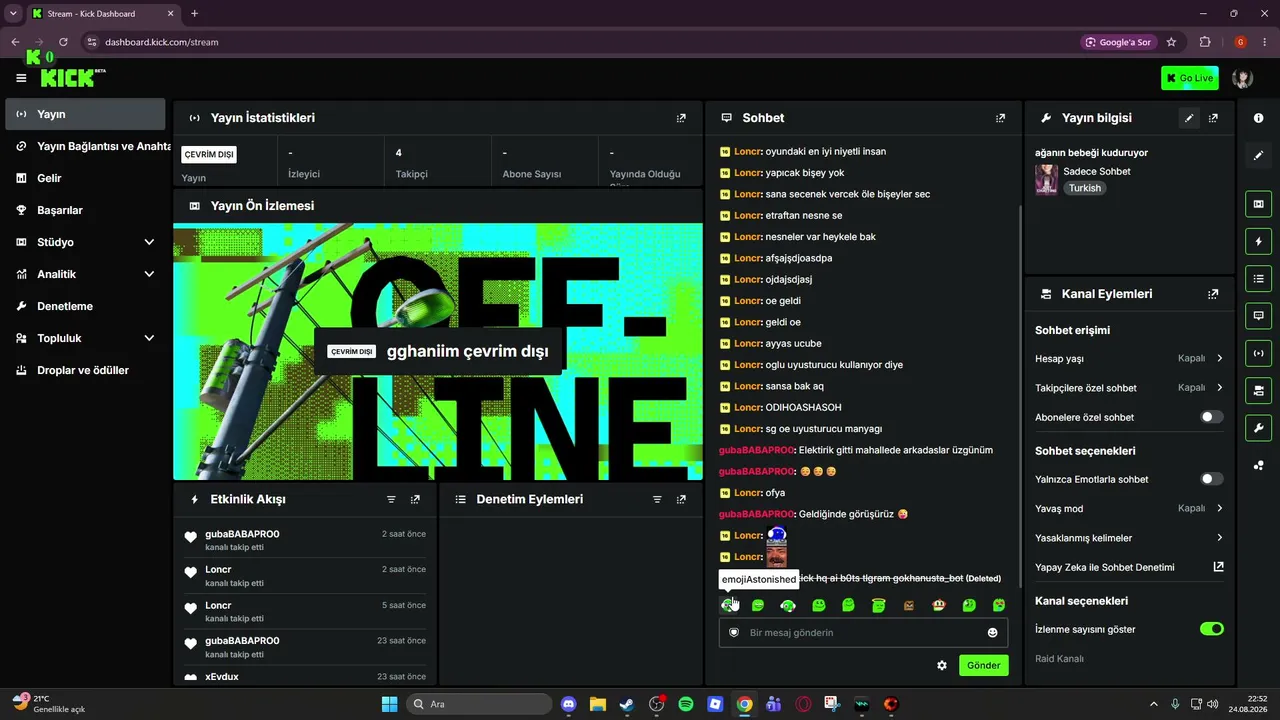Open Hesap yaşı setting
This screenshot has width=1280, height=720.
coord(1129,358)
